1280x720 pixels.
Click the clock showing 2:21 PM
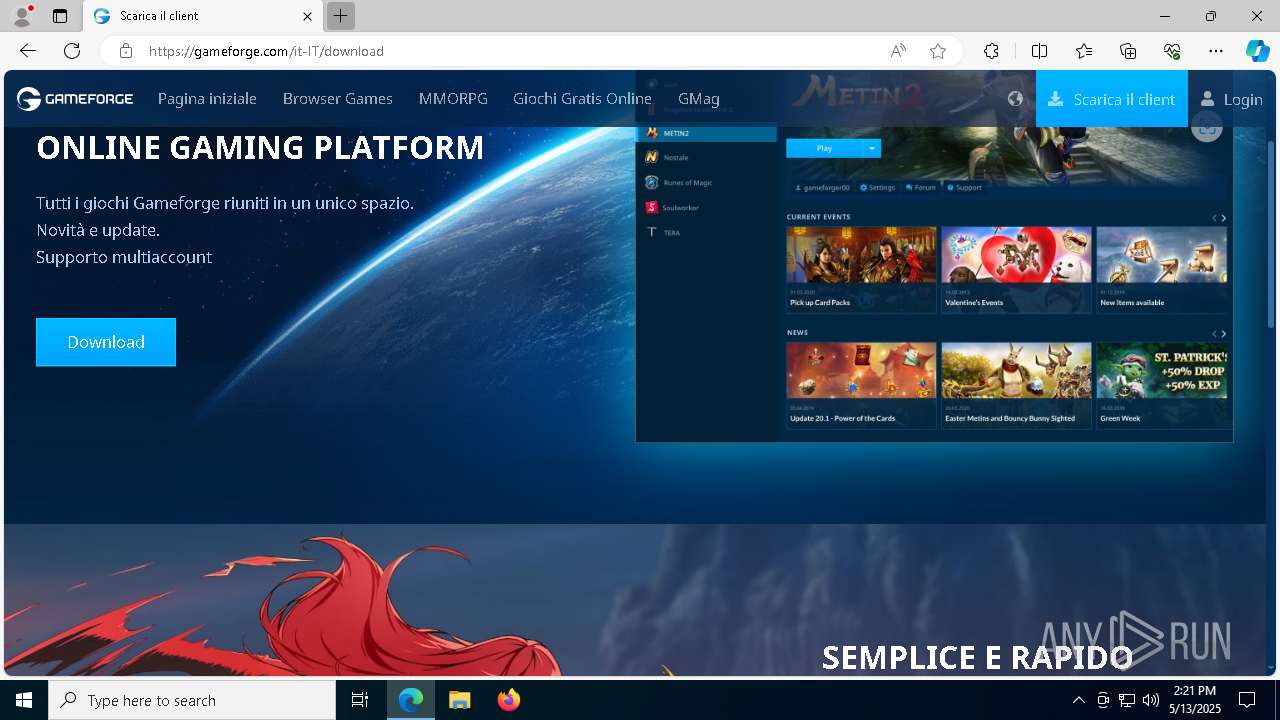(1195, 691)
